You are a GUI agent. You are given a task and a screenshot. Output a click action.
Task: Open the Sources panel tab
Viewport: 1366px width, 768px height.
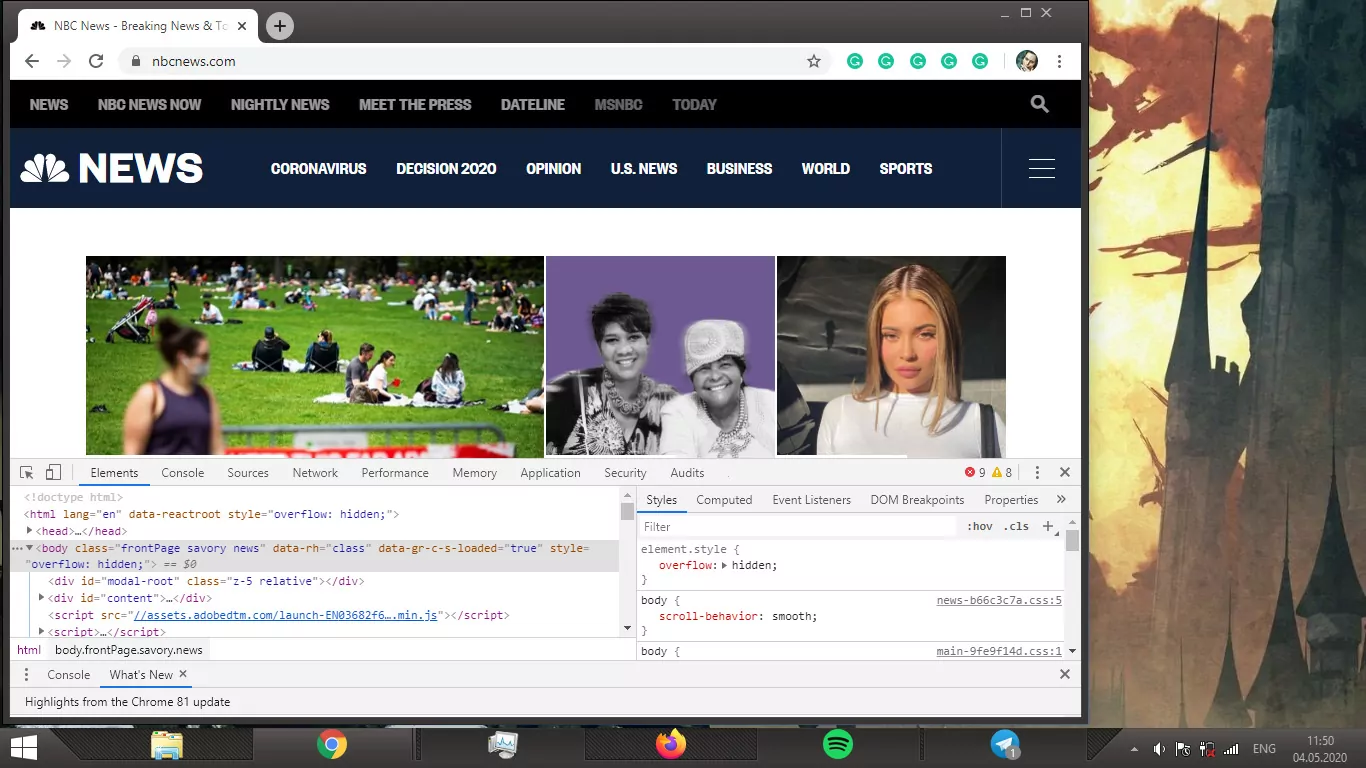[248, 473]
